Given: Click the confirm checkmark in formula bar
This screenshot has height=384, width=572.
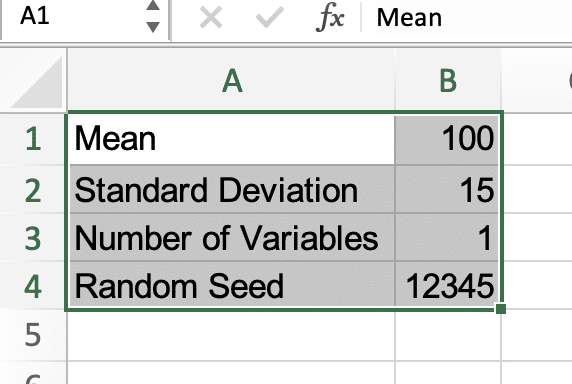Looking at the screenshot, I should click(270, 17).
